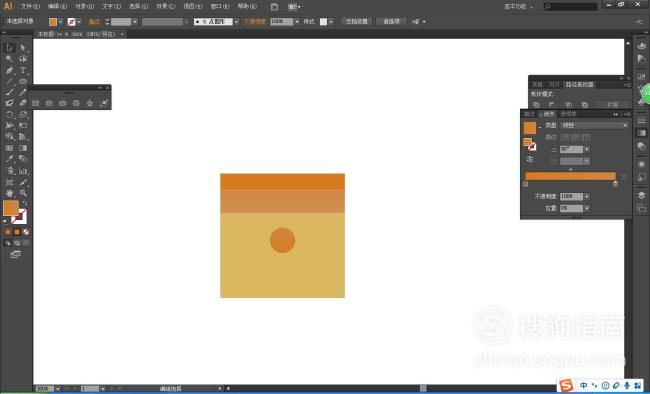Expand the opacity 100% dropdown in control bar
The image size is (650, 394).
click(x=297, y=22)
